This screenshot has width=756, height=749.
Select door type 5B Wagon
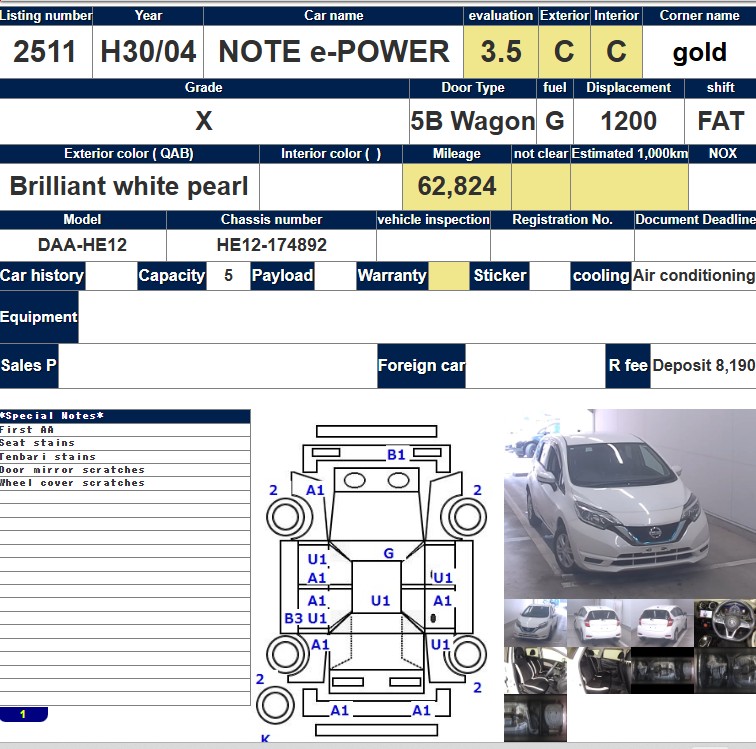tap(472, 121)
